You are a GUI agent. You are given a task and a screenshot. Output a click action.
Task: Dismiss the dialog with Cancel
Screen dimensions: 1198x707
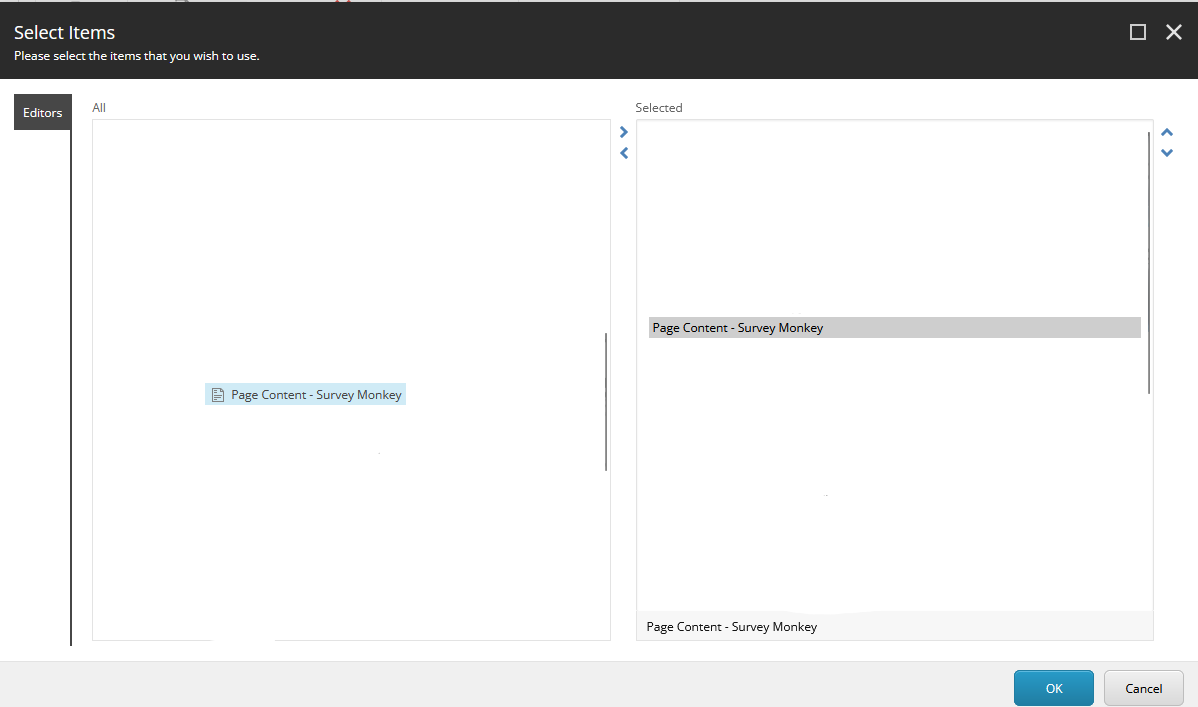click(x=1143, y=688)
